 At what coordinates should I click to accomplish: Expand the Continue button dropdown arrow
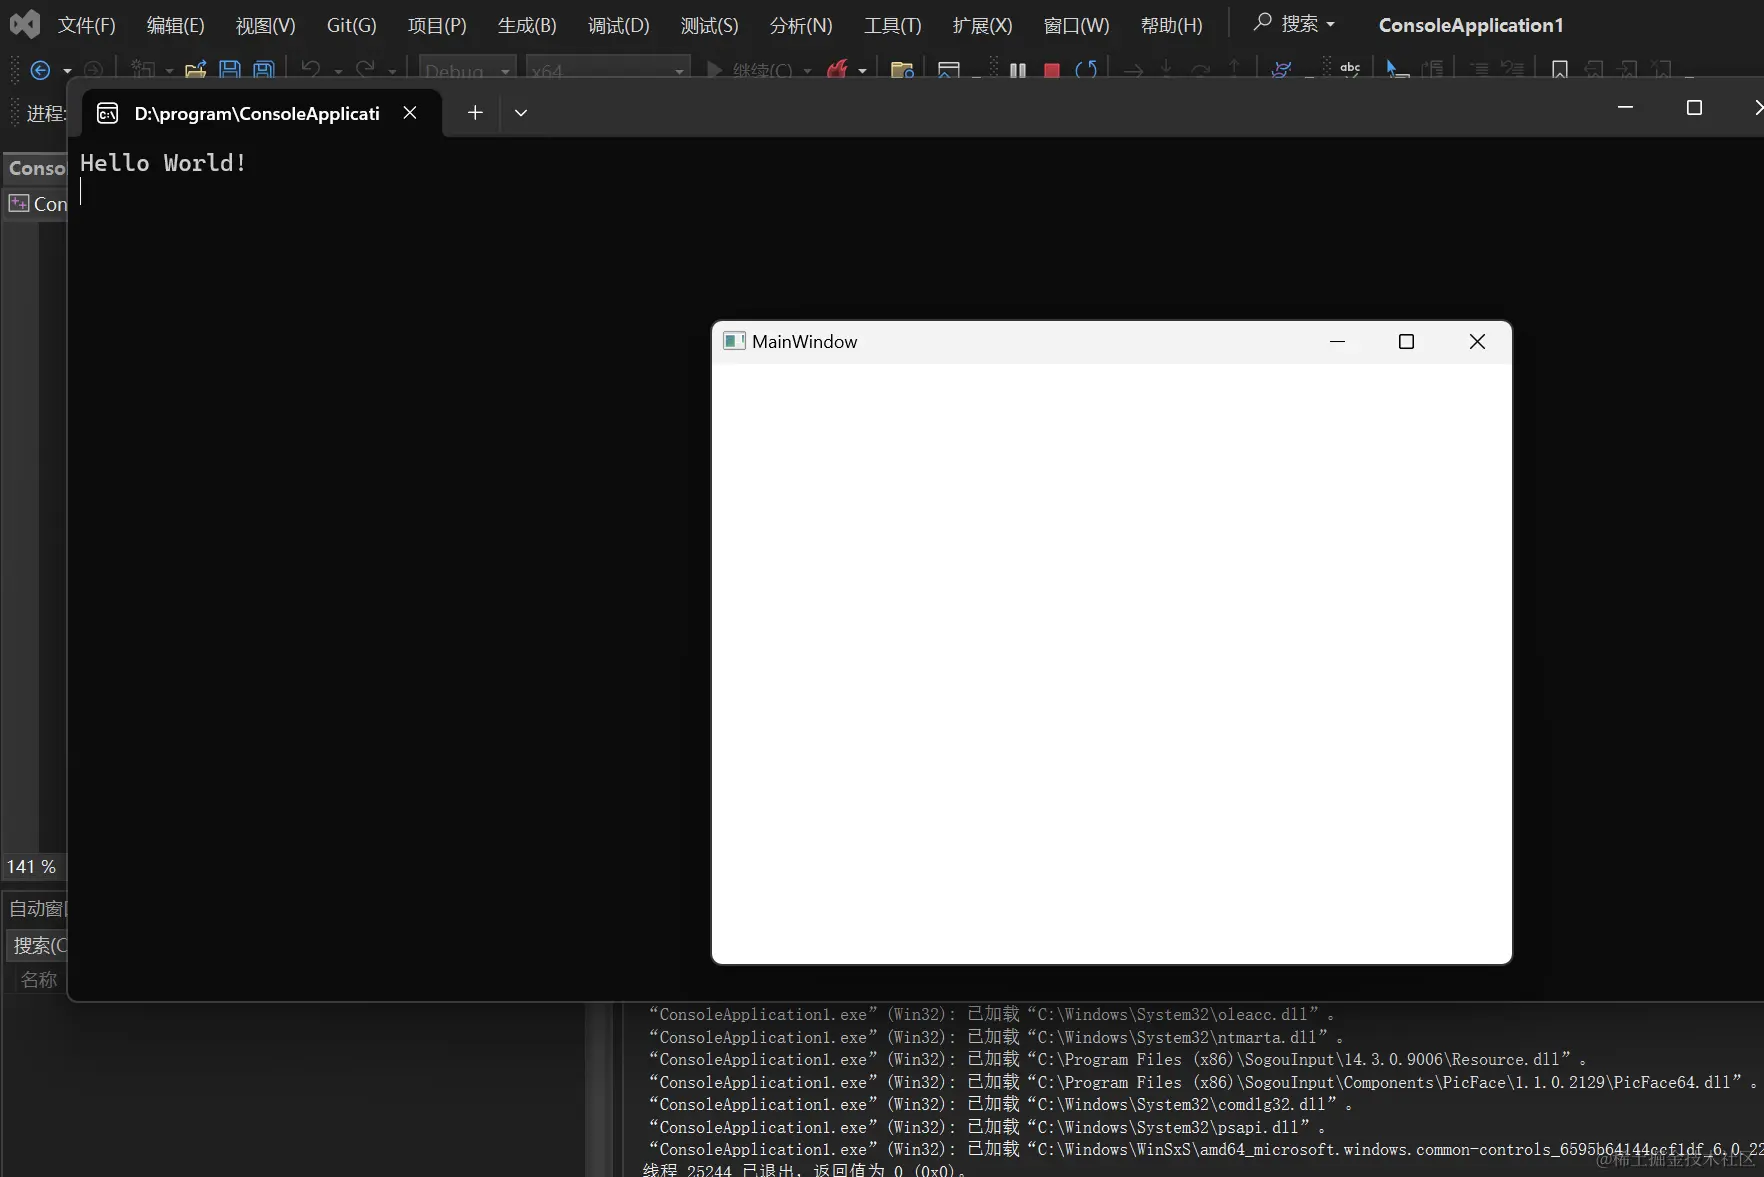[x=807, y=71]
